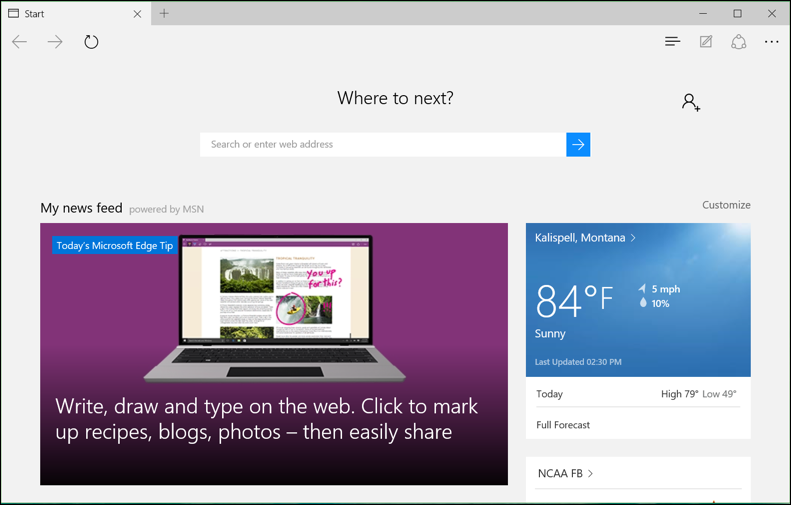Click Customize news feed link
791x505 pixels.
(x=726, y=205)
